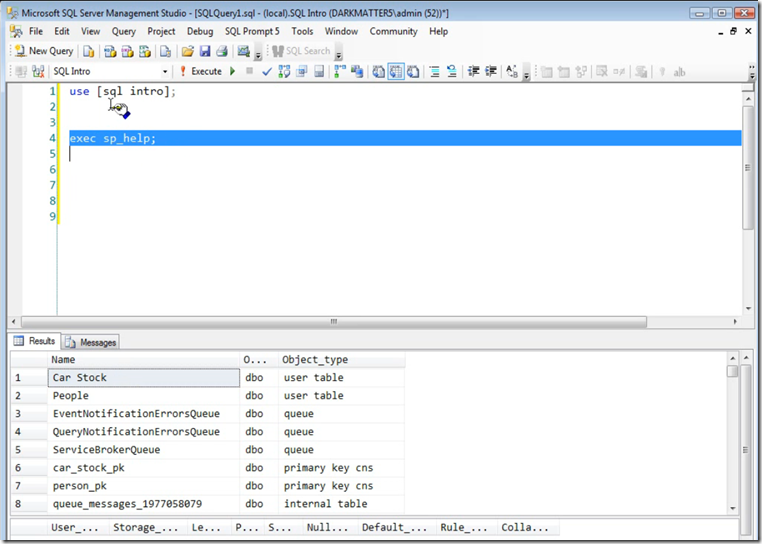Comment out the selected lines
This screenshot has height=544, width=762.
point(434,72)
